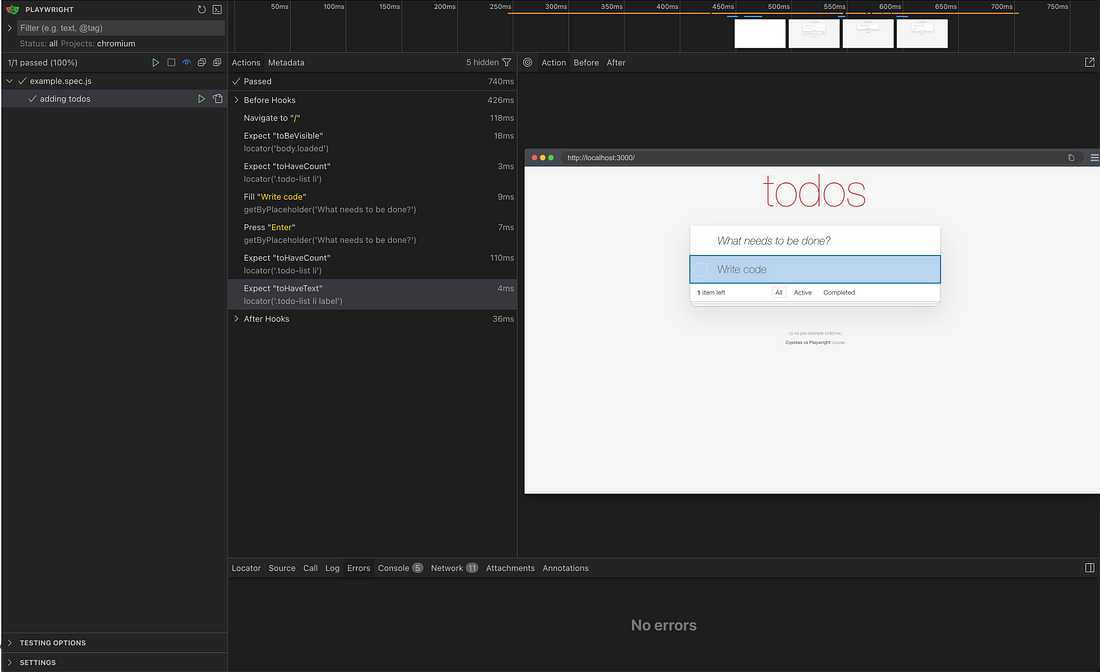Reload the test list
Image resolution: width=1100 pixels, height=672 pixels.
(201, 10)
